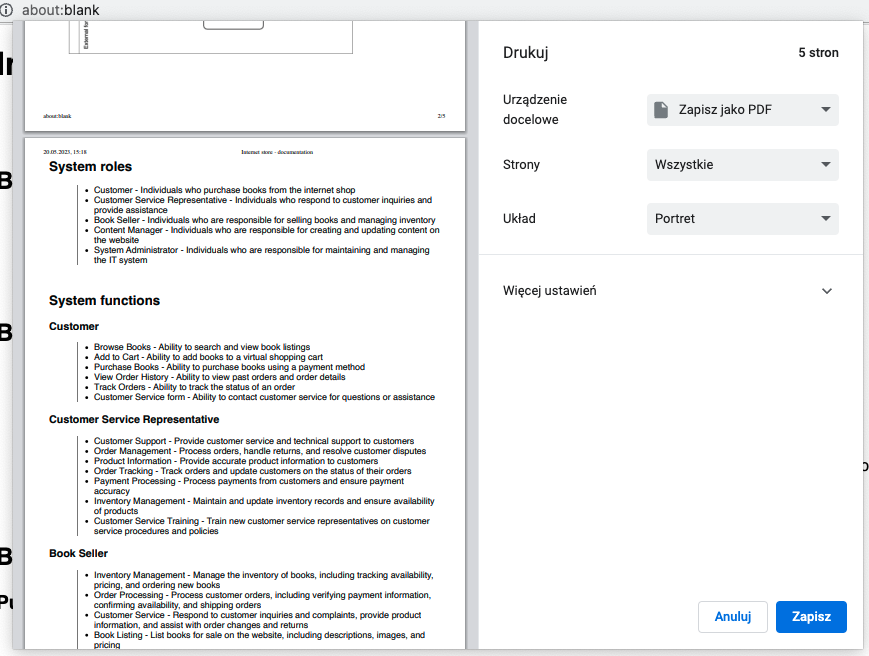Click the System Administrator role entry
Screen dimensions: 869x656
(262, 255)
